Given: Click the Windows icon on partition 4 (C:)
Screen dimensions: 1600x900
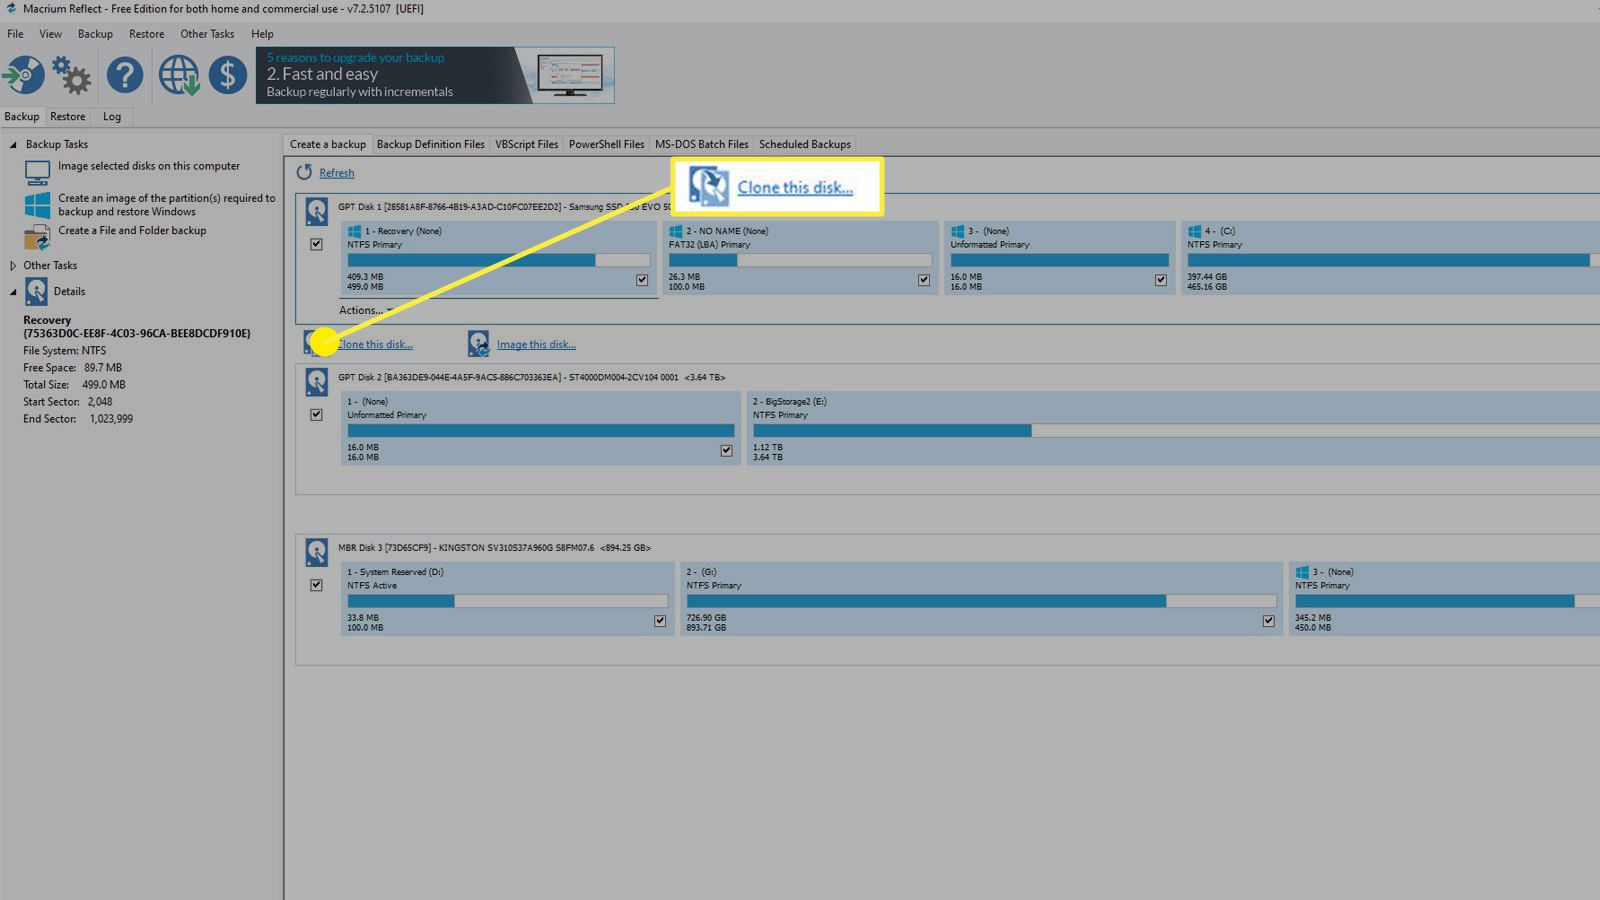Looking at the screenshot, I should pyautogui.click(x=1194, y=231).
